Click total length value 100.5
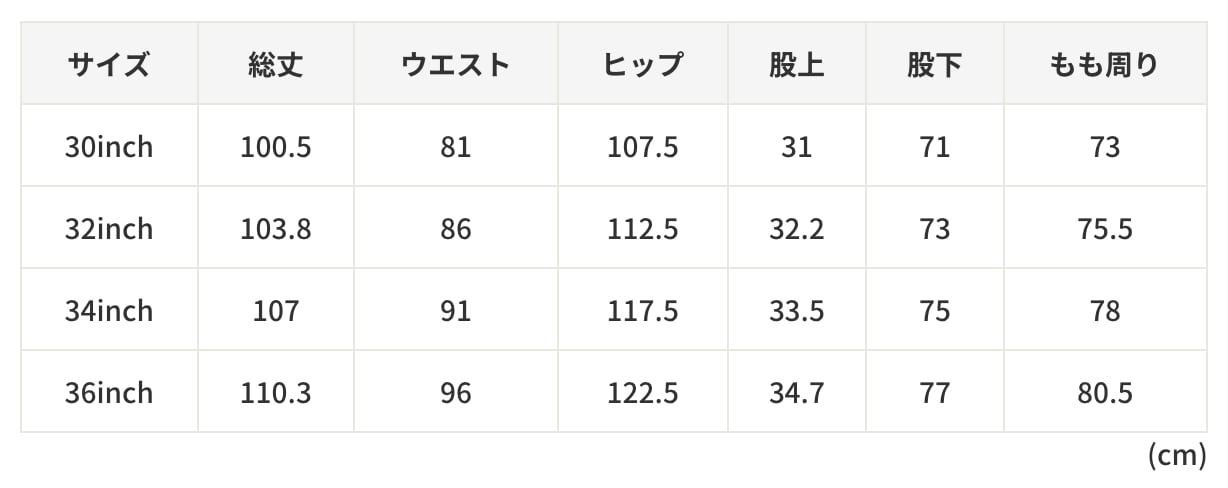Screen dimensions: 1228x488 tap(276, 147)
